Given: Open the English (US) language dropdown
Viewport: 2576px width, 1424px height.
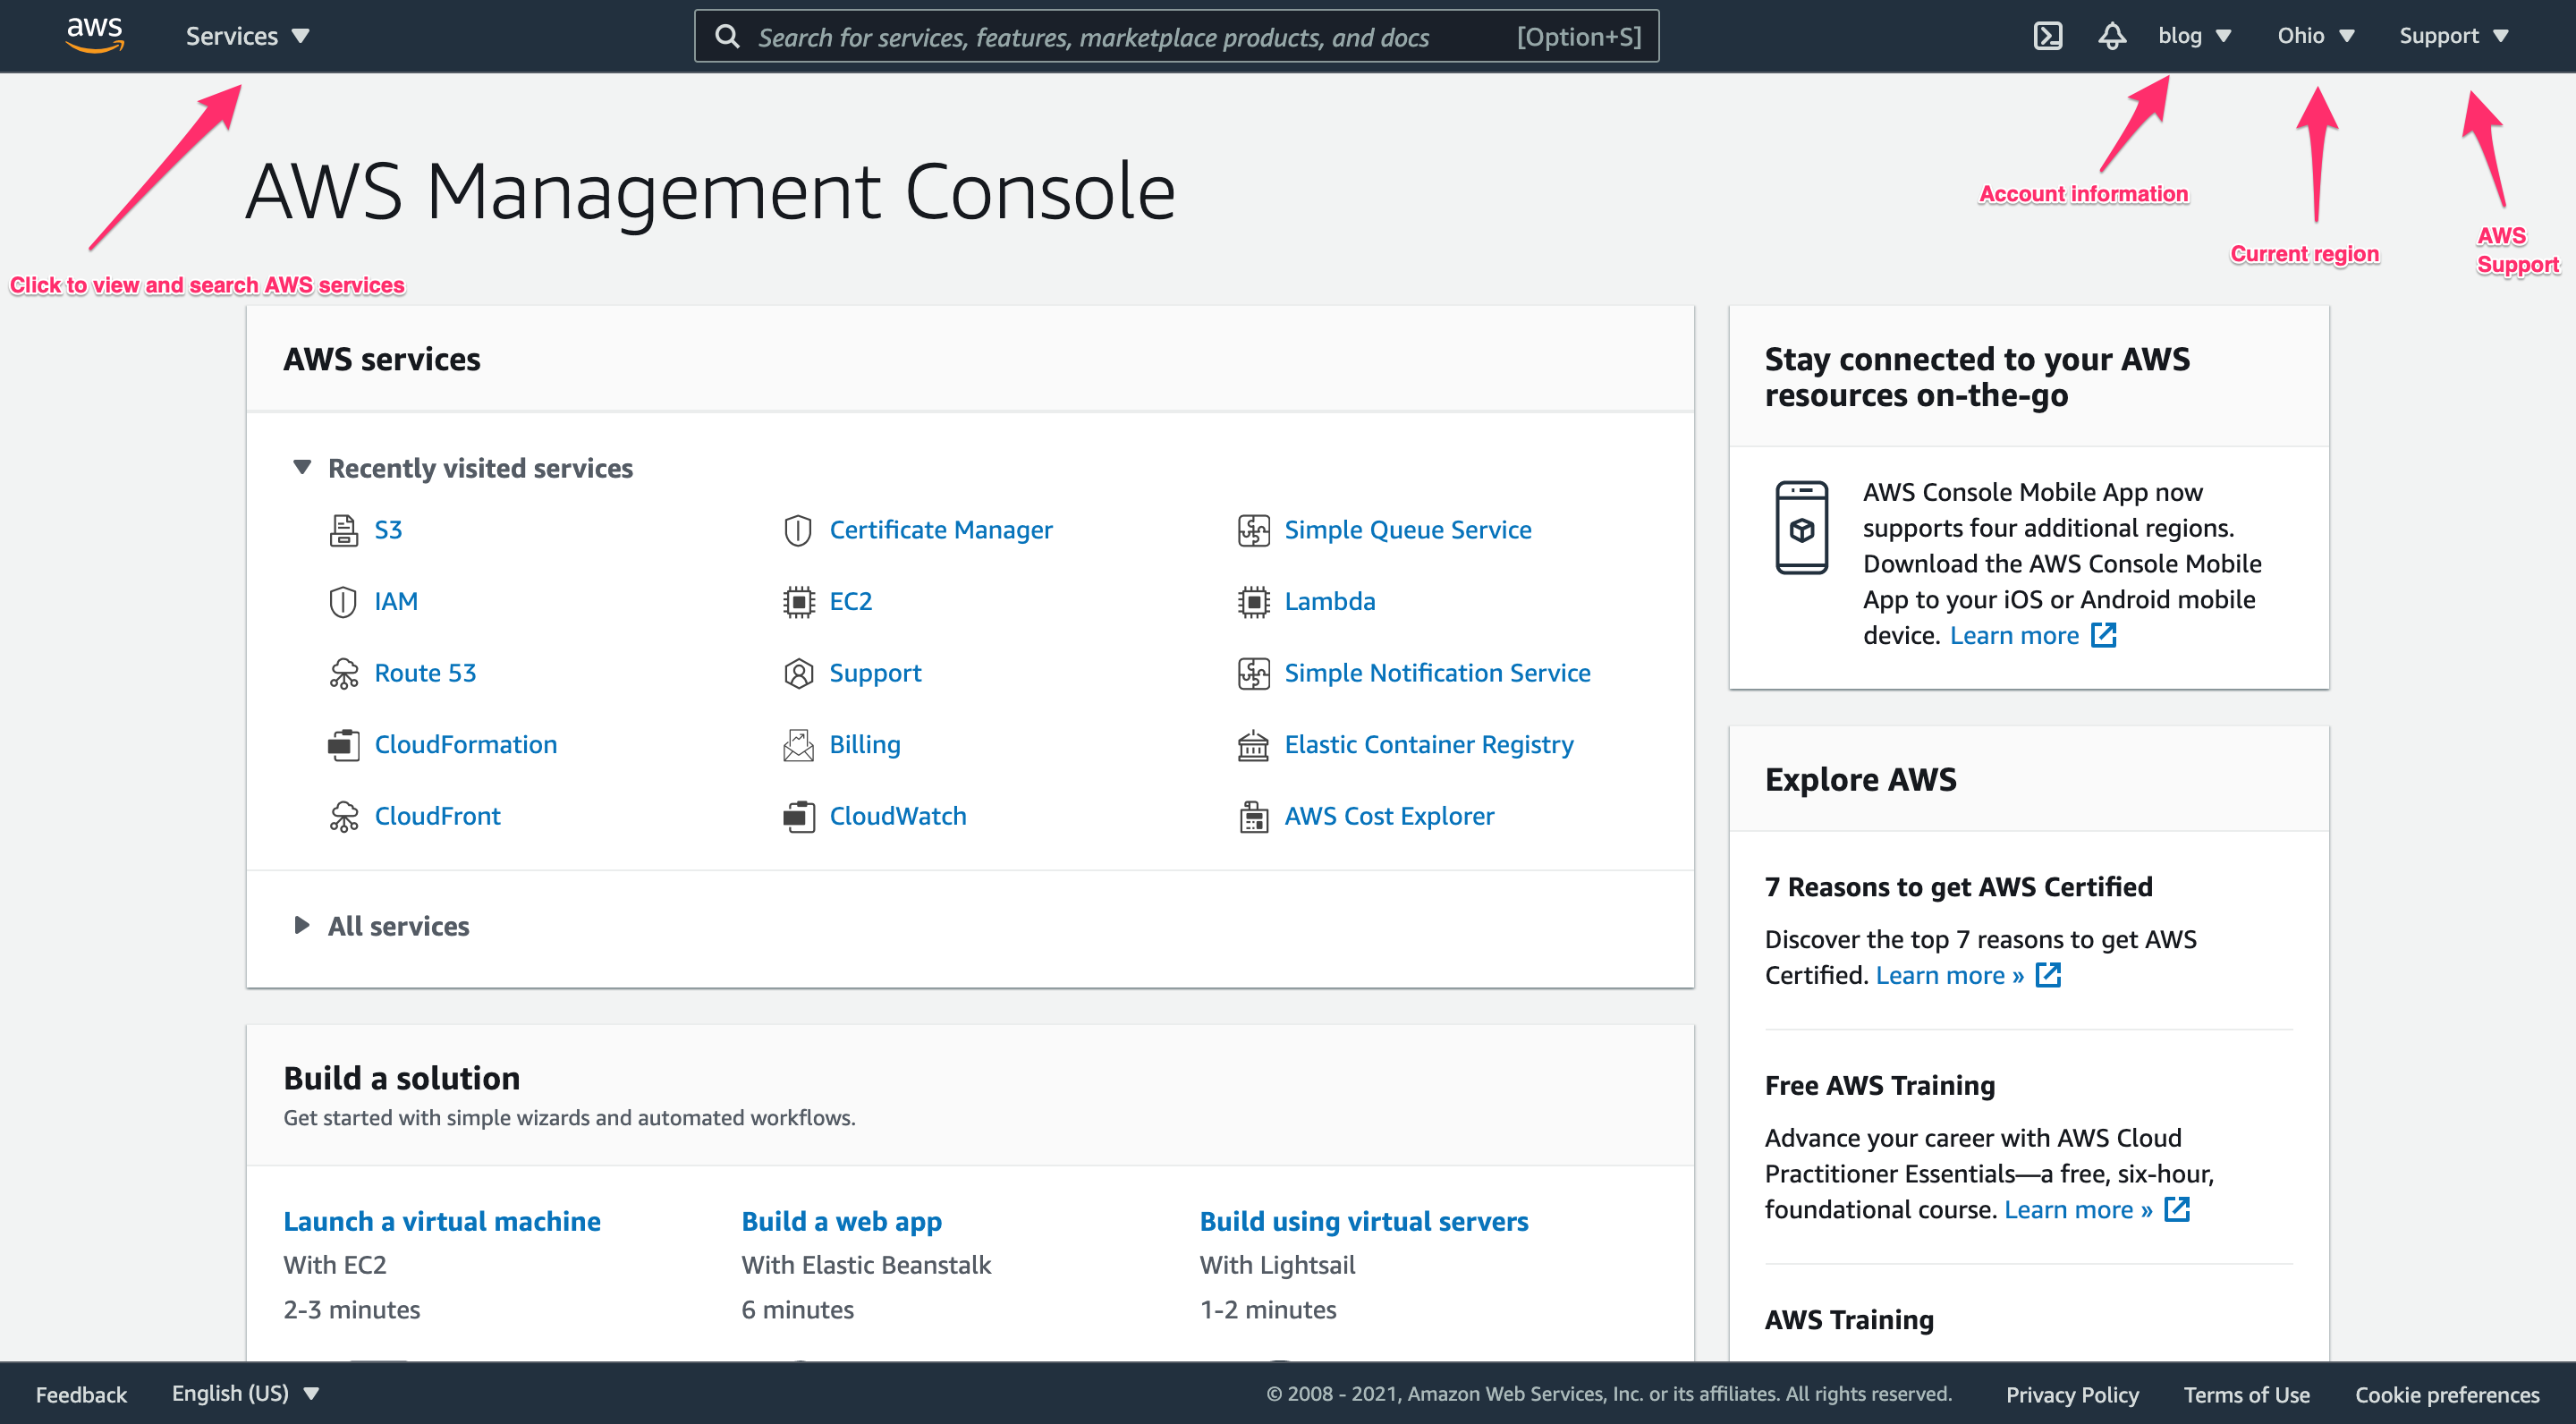Looking at the screenshot, I should coord(245,1393).
